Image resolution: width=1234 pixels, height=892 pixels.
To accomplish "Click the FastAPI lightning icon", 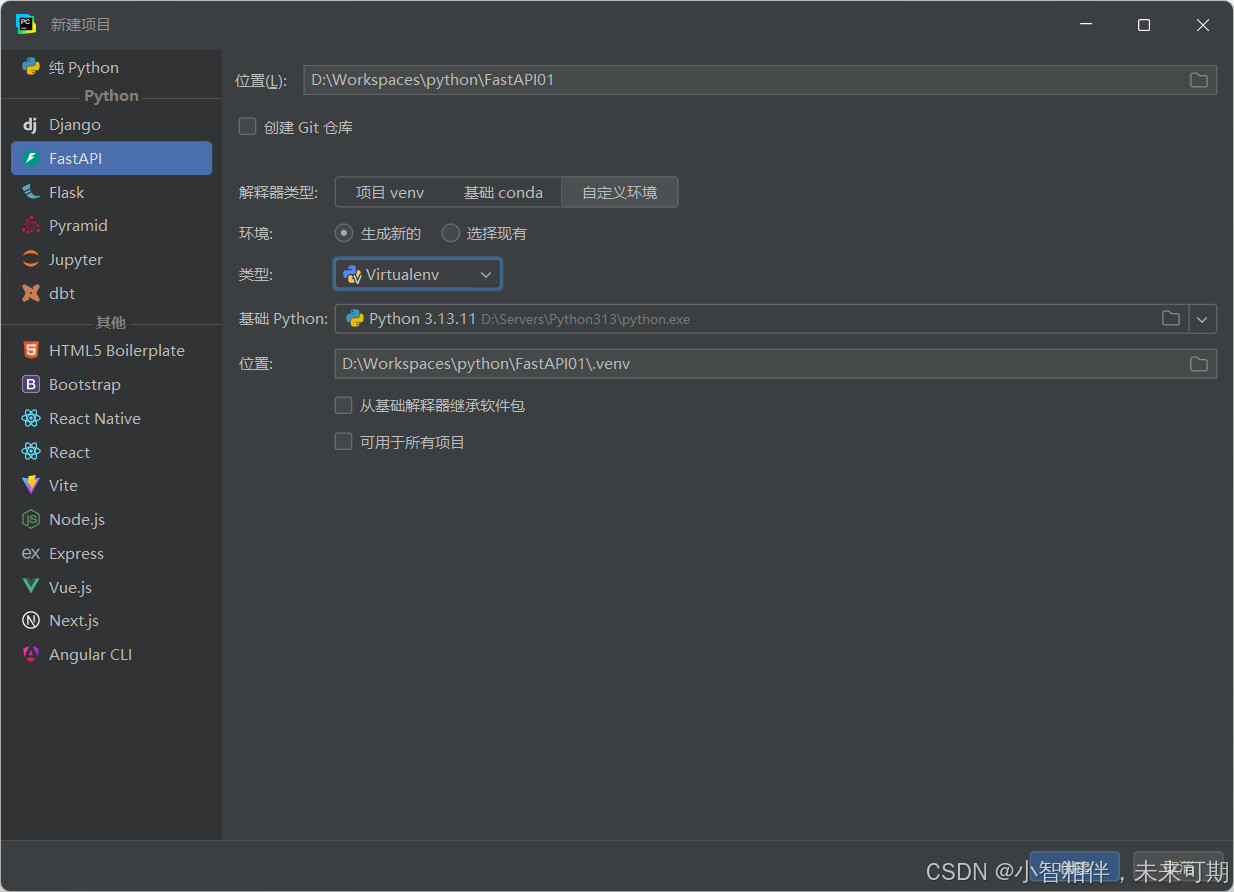I will (31, 158).
